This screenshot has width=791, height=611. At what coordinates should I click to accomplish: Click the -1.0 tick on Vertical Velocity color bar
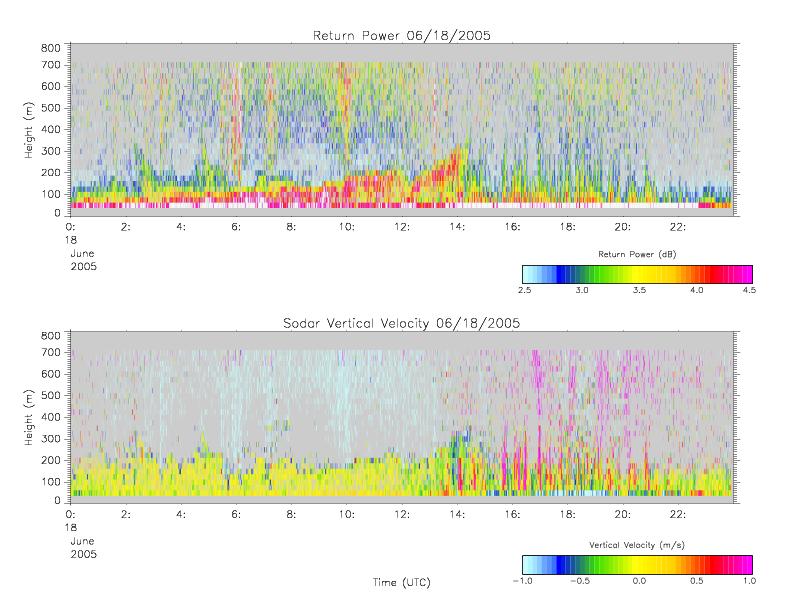point(523,581)
